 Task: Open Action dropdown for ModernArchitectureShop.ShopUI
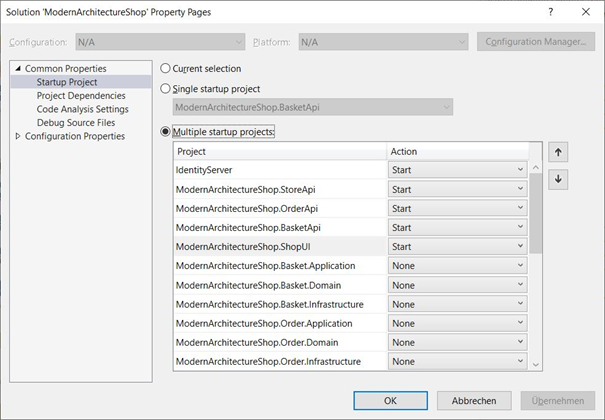click(457, 246)
